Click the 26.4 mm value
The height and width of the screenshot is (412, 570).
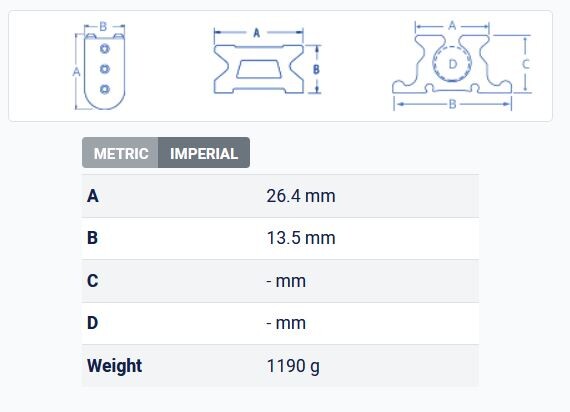(x=301, y=196)
